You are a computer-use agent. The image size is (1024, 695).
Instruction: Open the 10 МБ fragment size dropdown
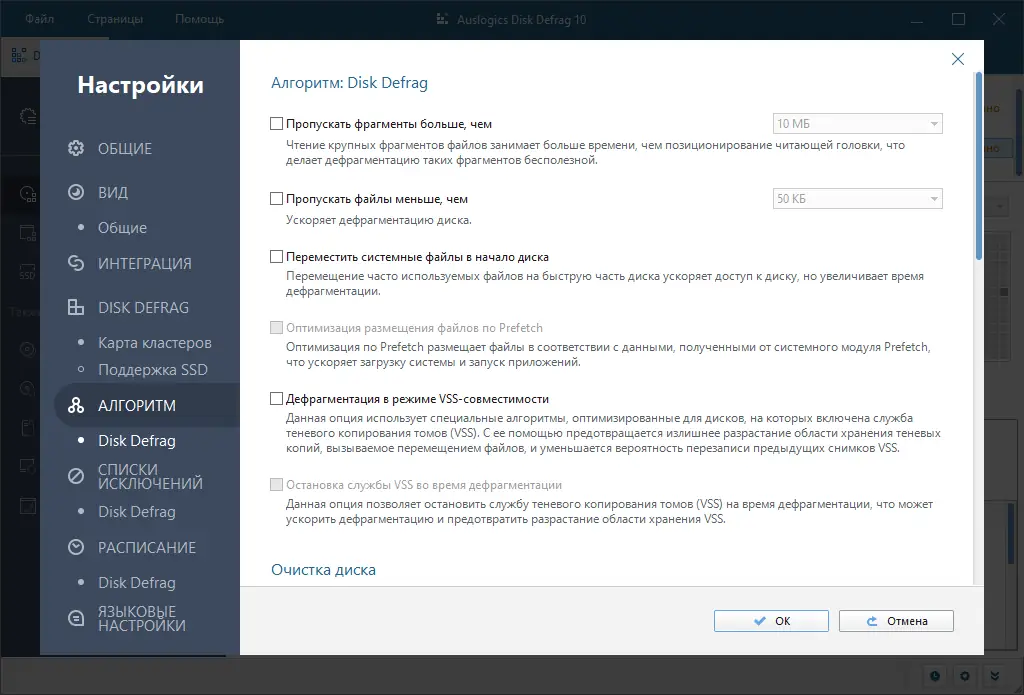(857, 123)
